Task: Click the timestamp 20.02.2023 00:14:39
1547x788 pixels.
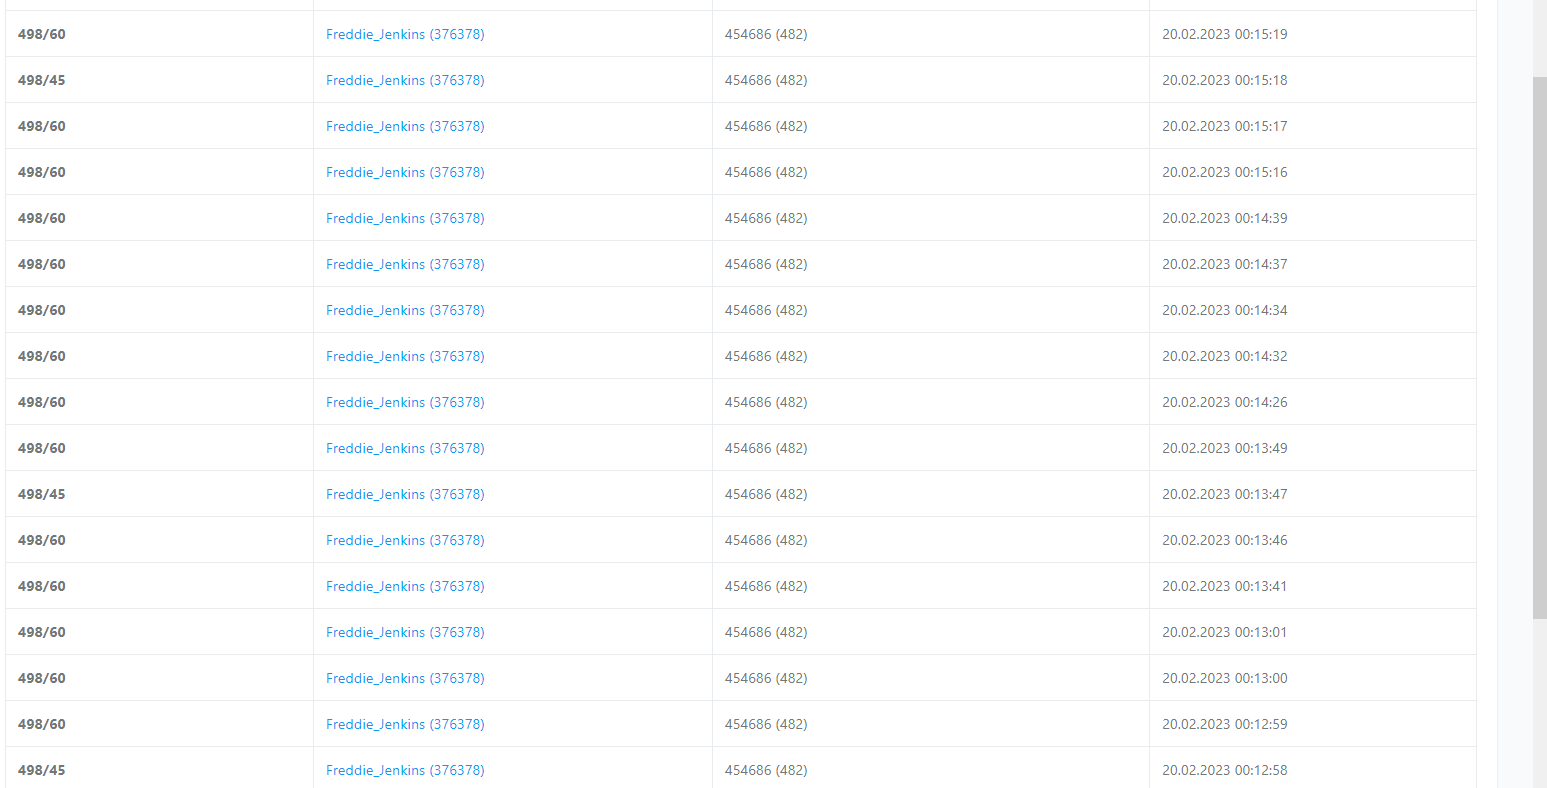Action: (1224, 218)
